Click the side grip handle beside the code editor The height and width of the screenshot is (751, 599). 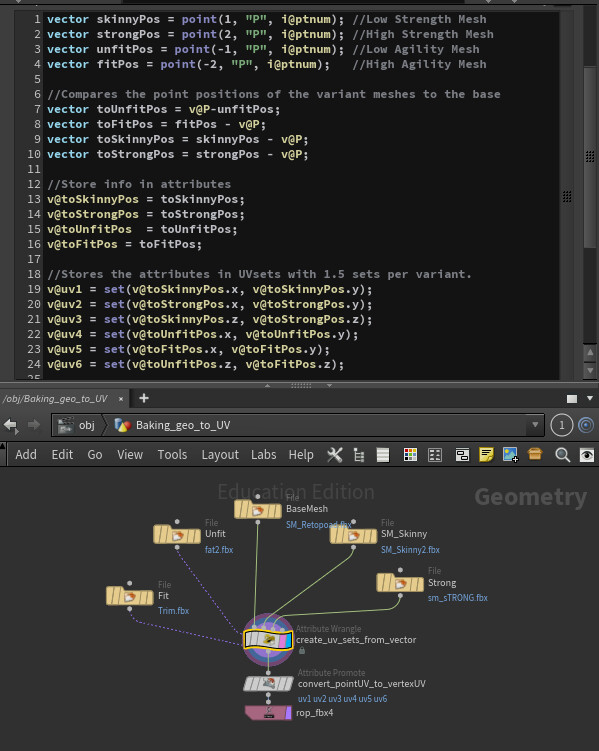[x=567, y=196]
